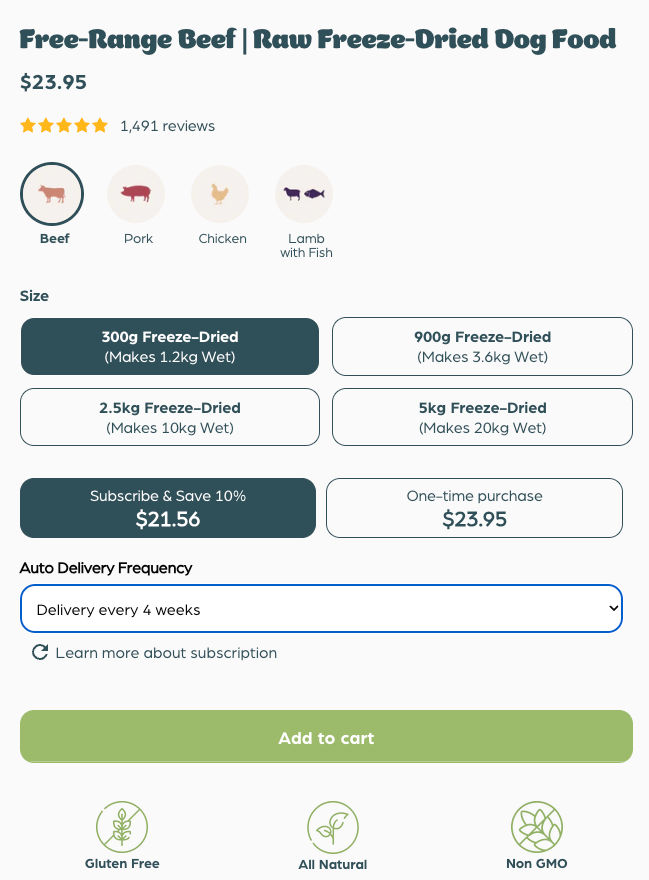Select 300g Freeze-Dried size option
Screen dimensions: 649x880
170,346
